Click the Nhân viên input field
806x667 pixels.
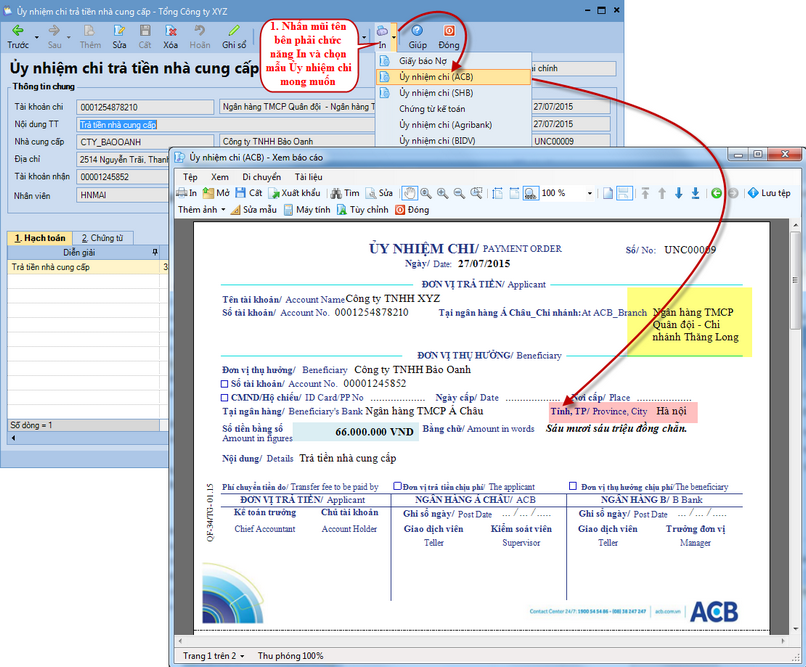coord(122,195)
